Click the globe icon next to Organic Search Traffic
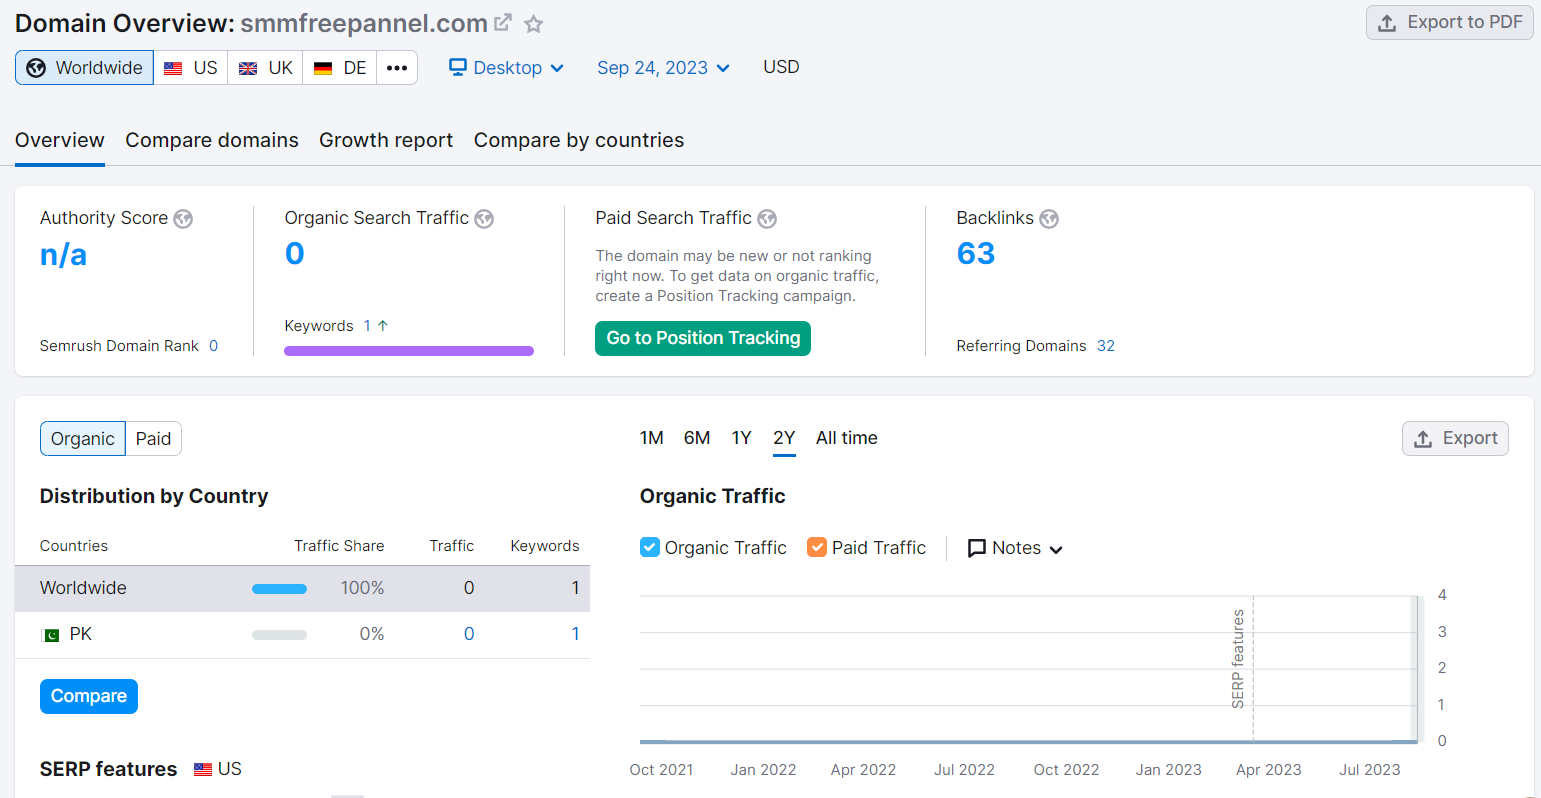 coord(484,219)
